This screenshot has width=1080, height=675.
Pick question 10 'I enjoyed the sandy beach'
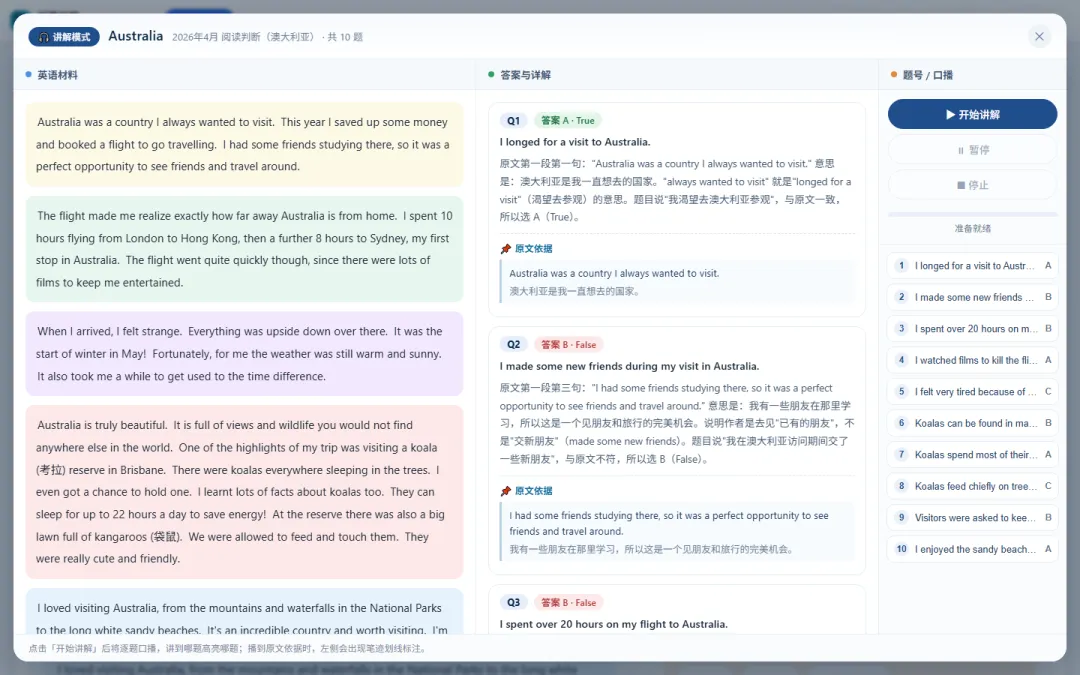[x=972, y=549]
